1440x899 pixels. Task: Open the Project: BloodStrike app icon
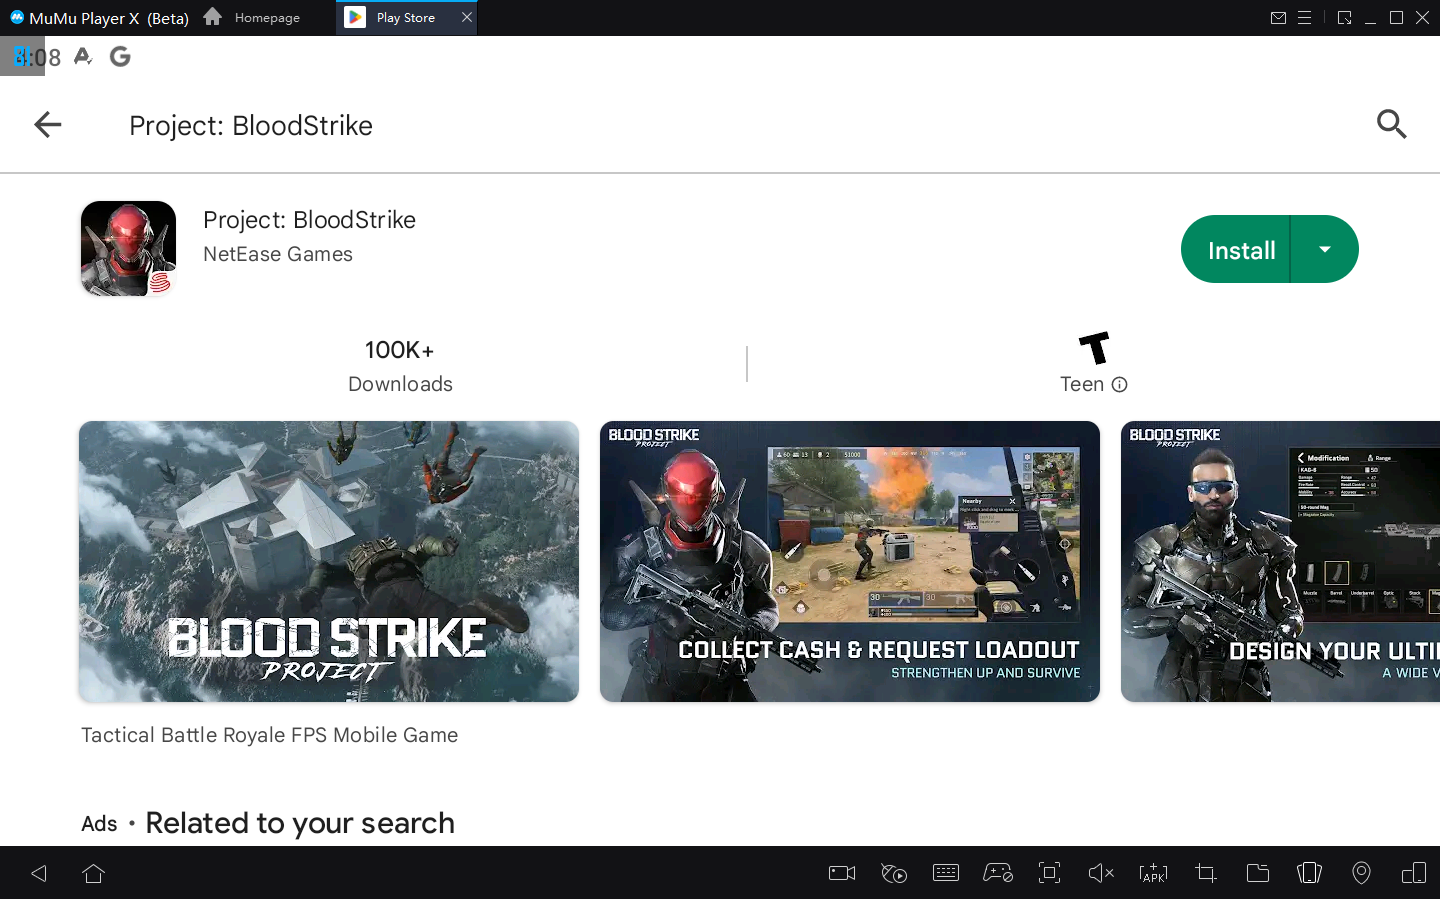128,248
